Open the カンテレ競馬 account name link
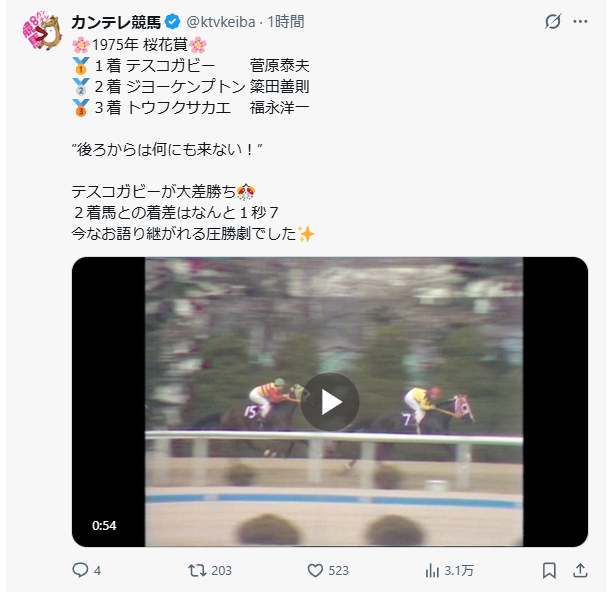 pyautogui.click(x=116, y=22)
